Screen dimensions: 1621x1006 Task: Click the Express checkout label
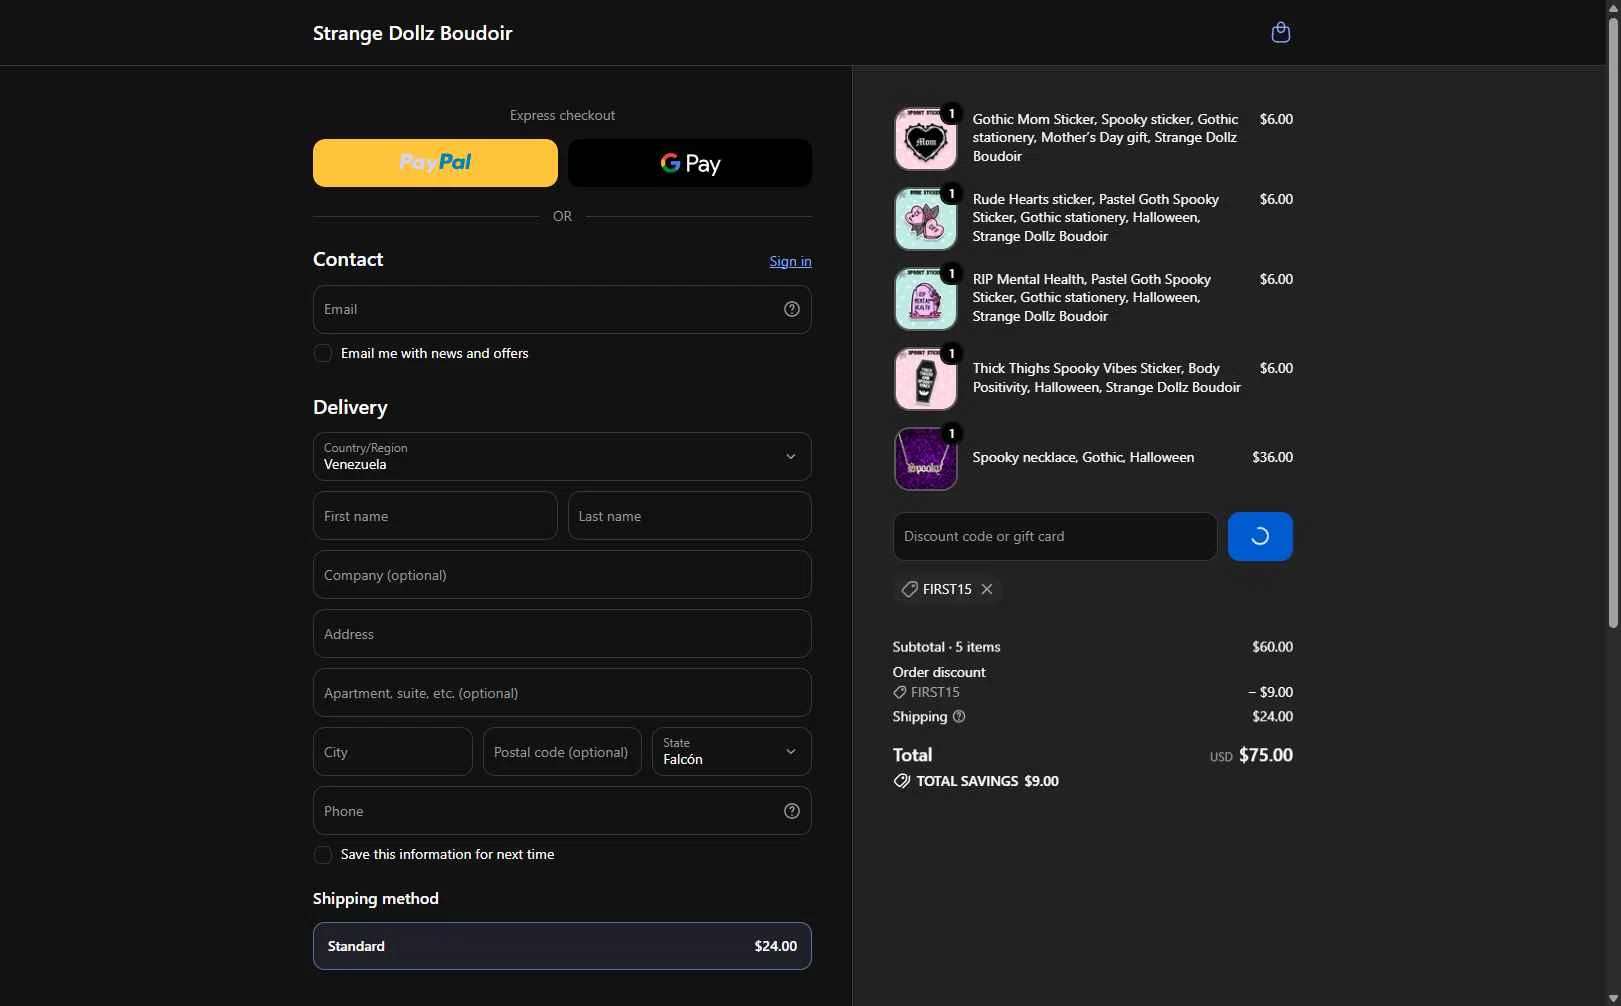tap(562, 115)
